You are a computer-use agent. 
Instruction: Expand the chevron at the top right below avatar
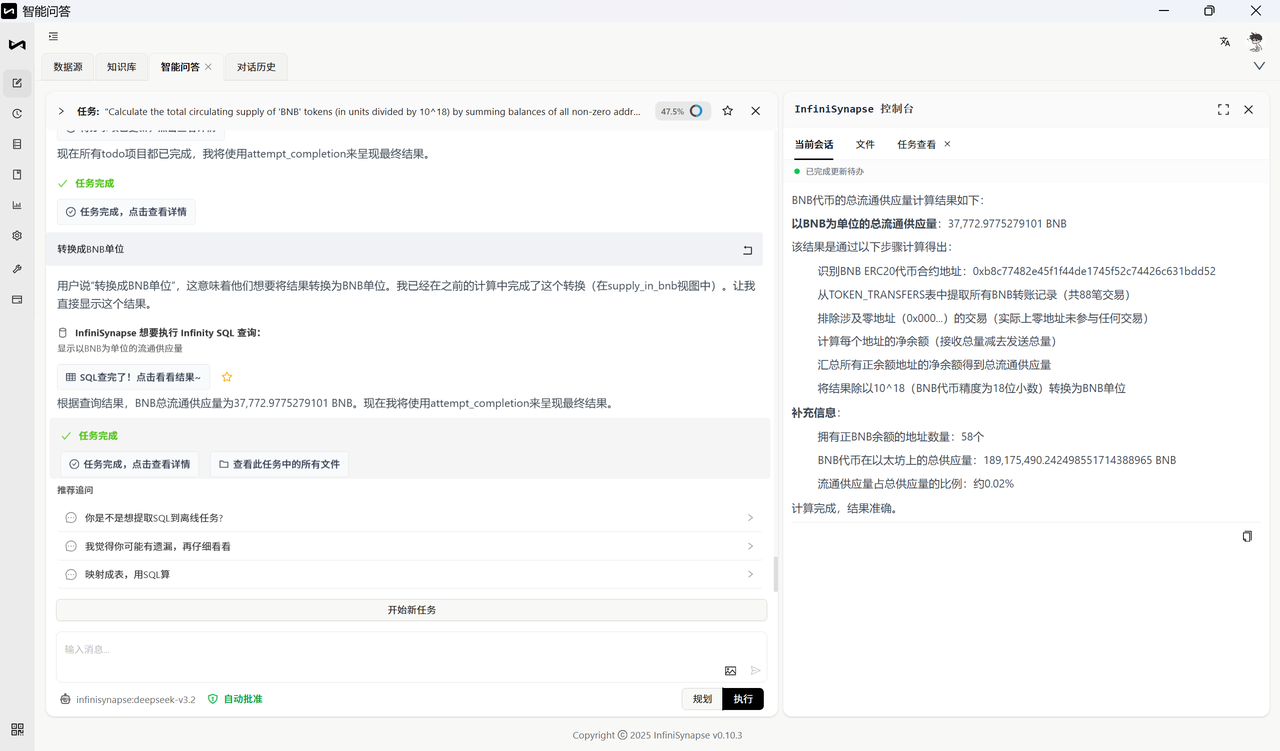(1259, 66)
